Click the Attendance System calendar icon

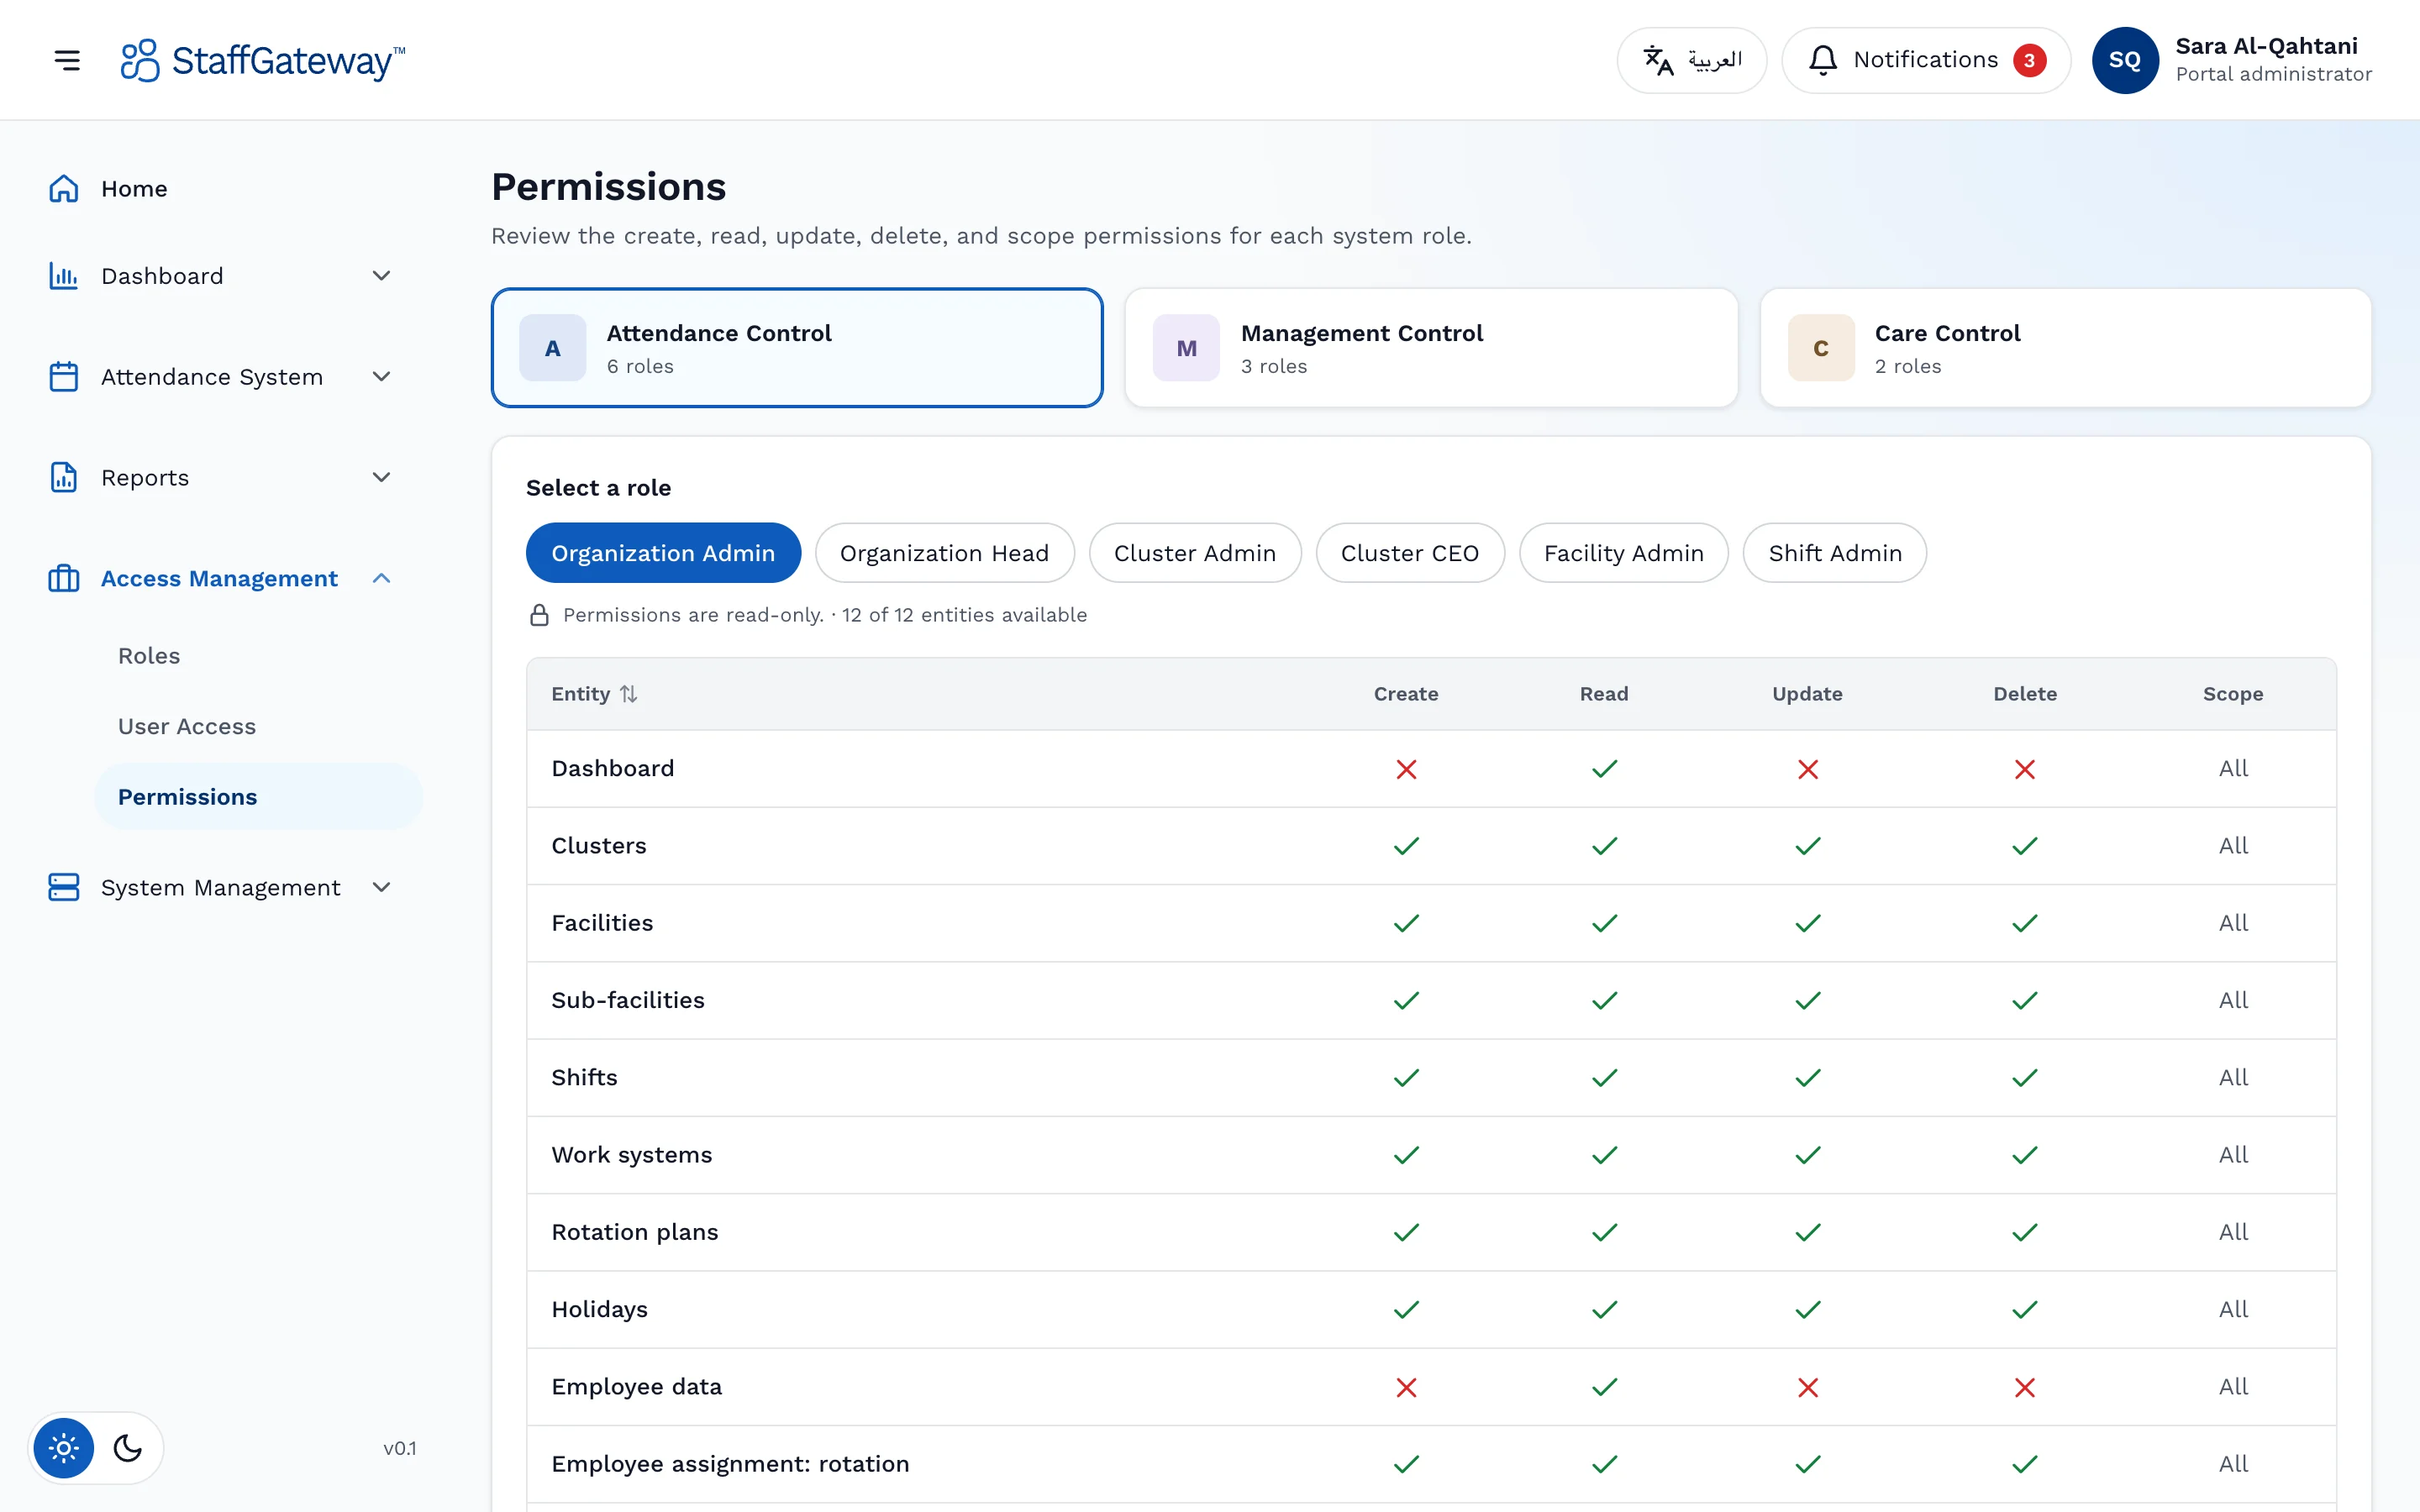[x=64, y=377]
